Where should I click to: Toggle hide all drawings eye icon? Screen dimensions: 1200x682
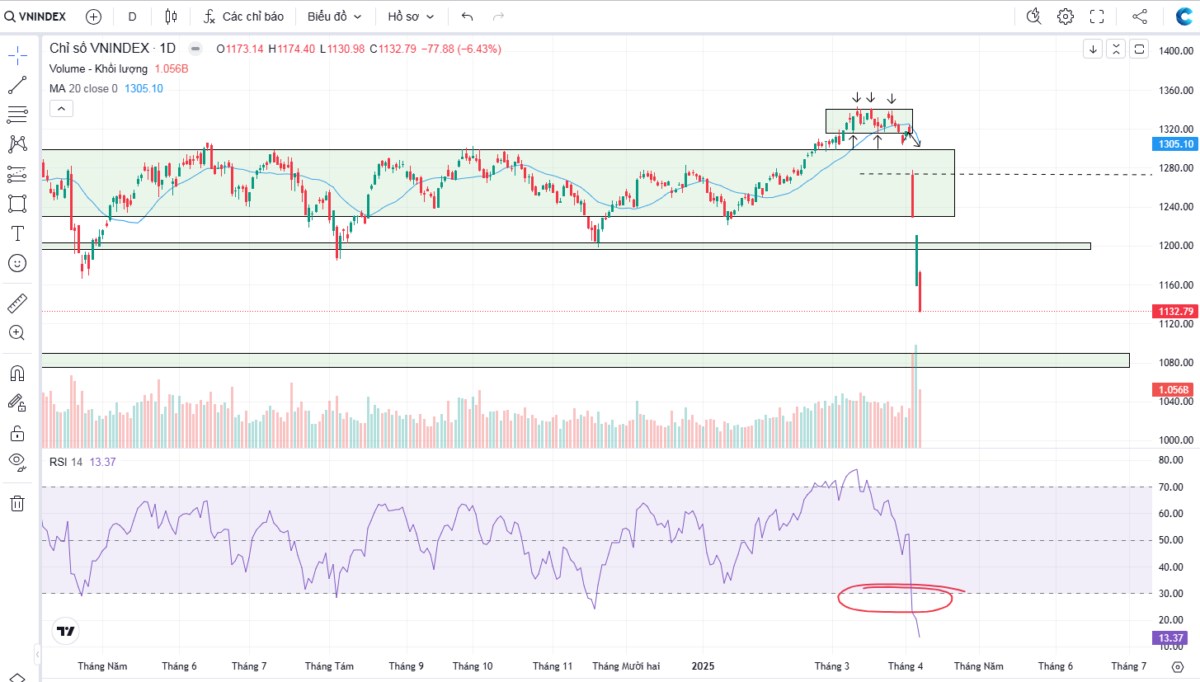click(x=17, y=461)
